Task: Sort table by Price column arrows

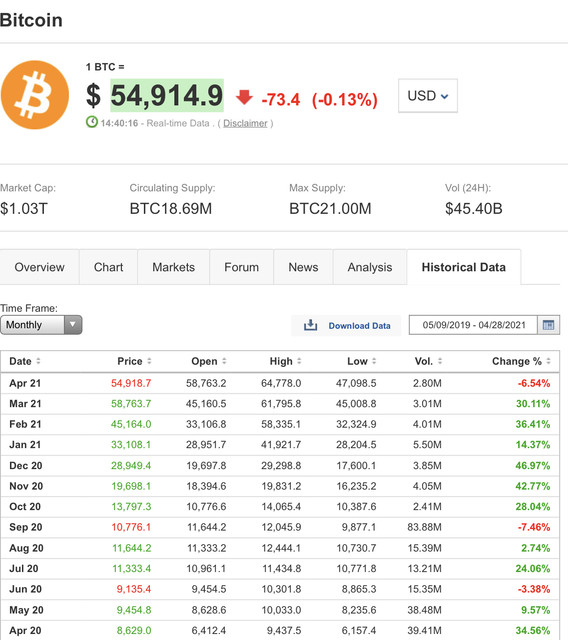Action: [x=149, y=361]
